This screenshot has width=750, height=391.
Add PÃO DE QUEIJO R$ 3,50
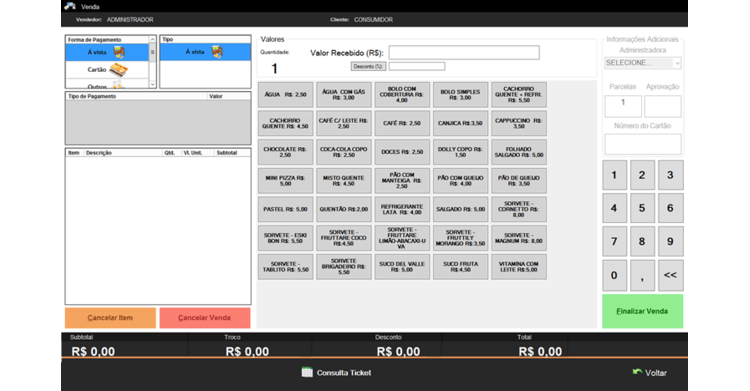coord(518,181)
